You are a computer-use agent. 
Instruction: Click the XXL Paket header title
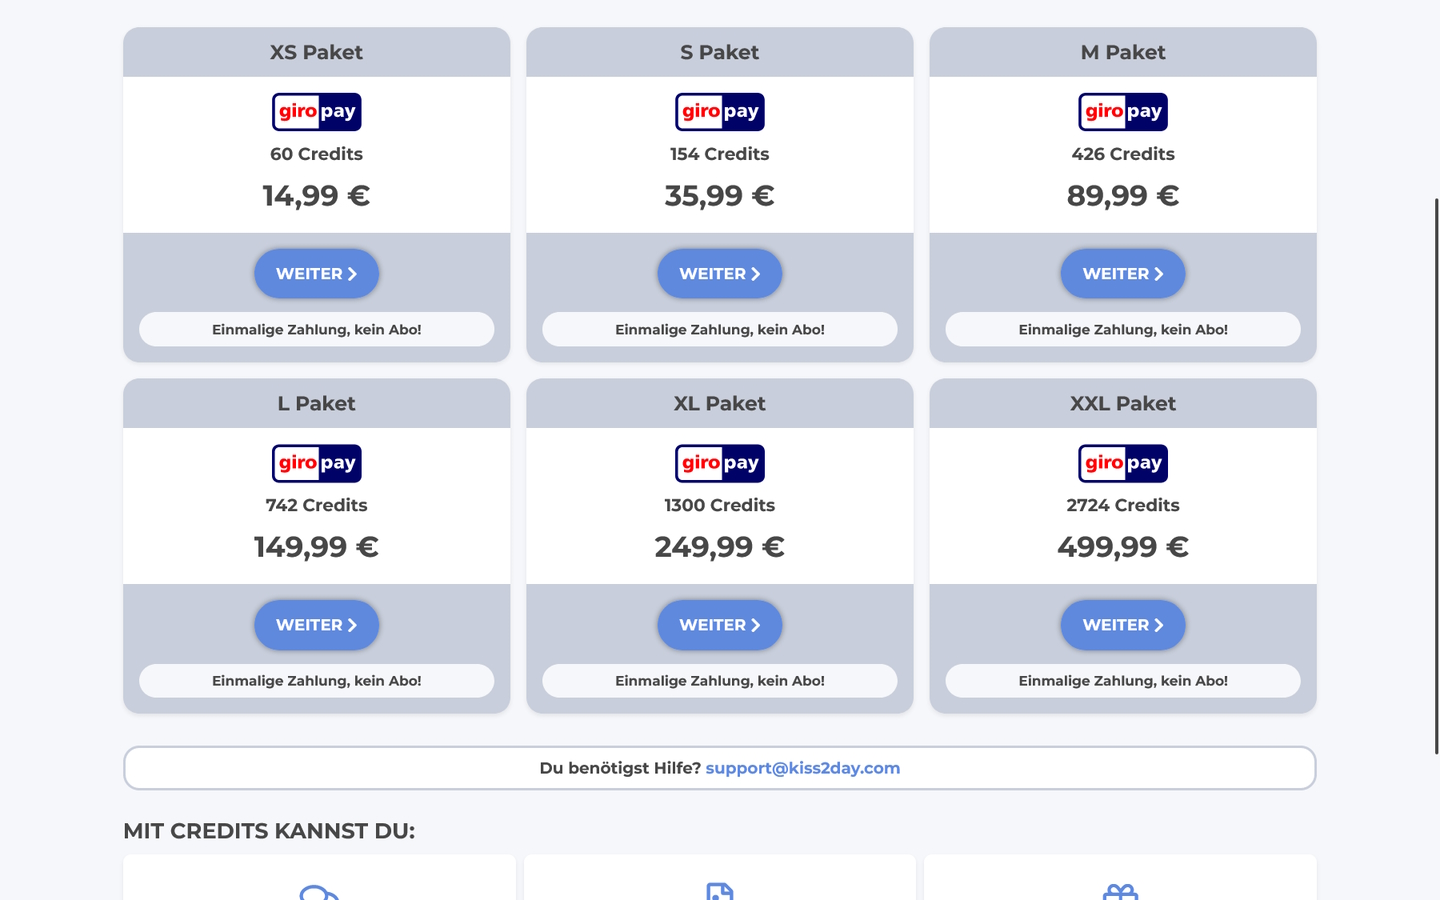[x=1122, y=403]
